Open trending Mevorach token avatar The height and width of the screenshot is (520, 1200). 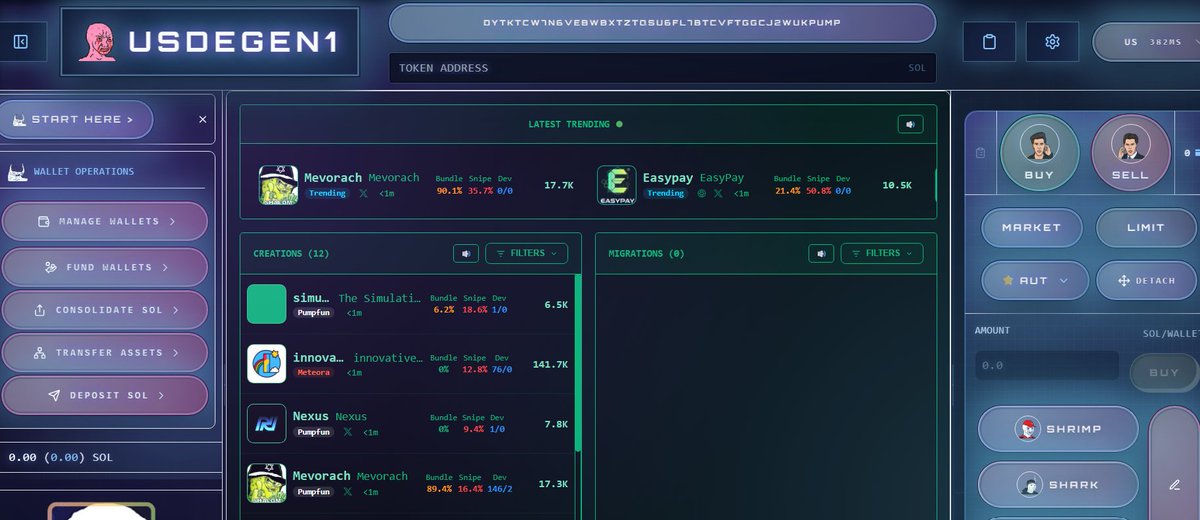coord(278,185)
